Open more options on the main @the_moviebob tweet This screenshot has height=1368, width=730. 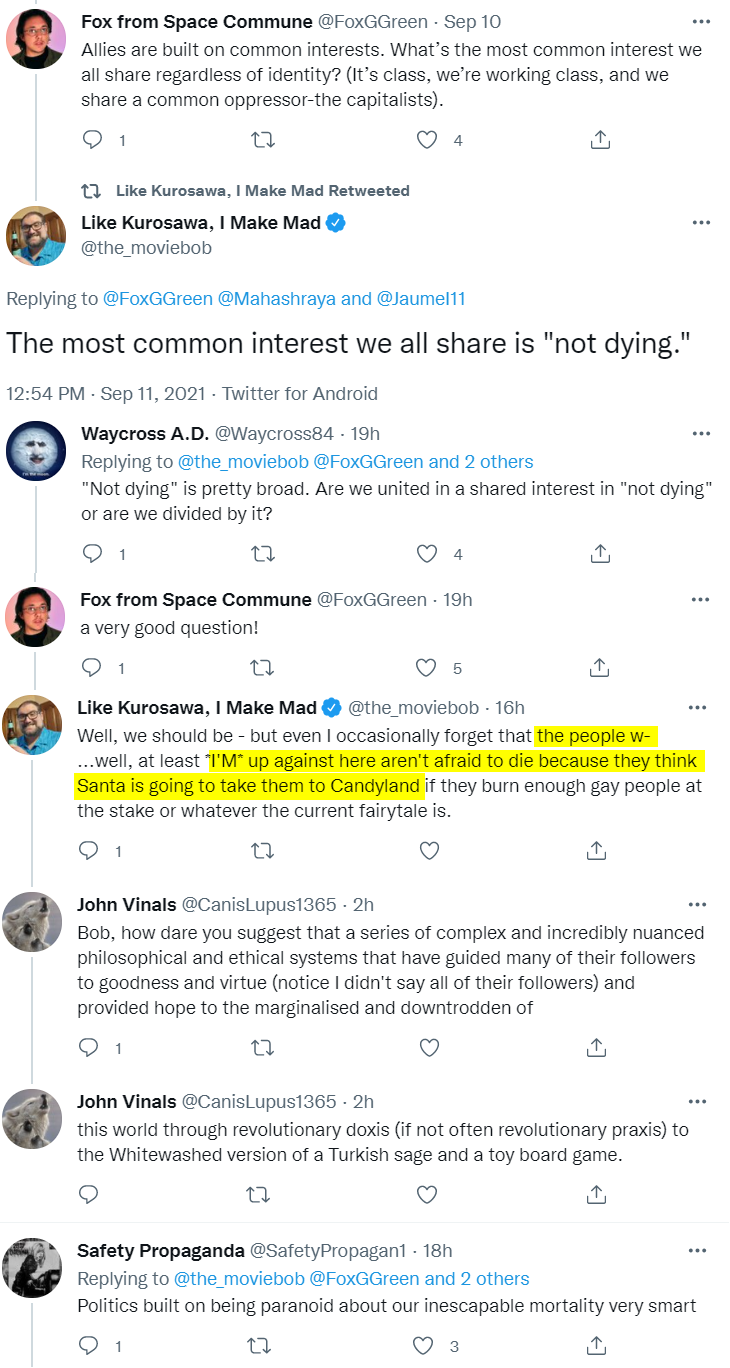[x=701, y=222]
